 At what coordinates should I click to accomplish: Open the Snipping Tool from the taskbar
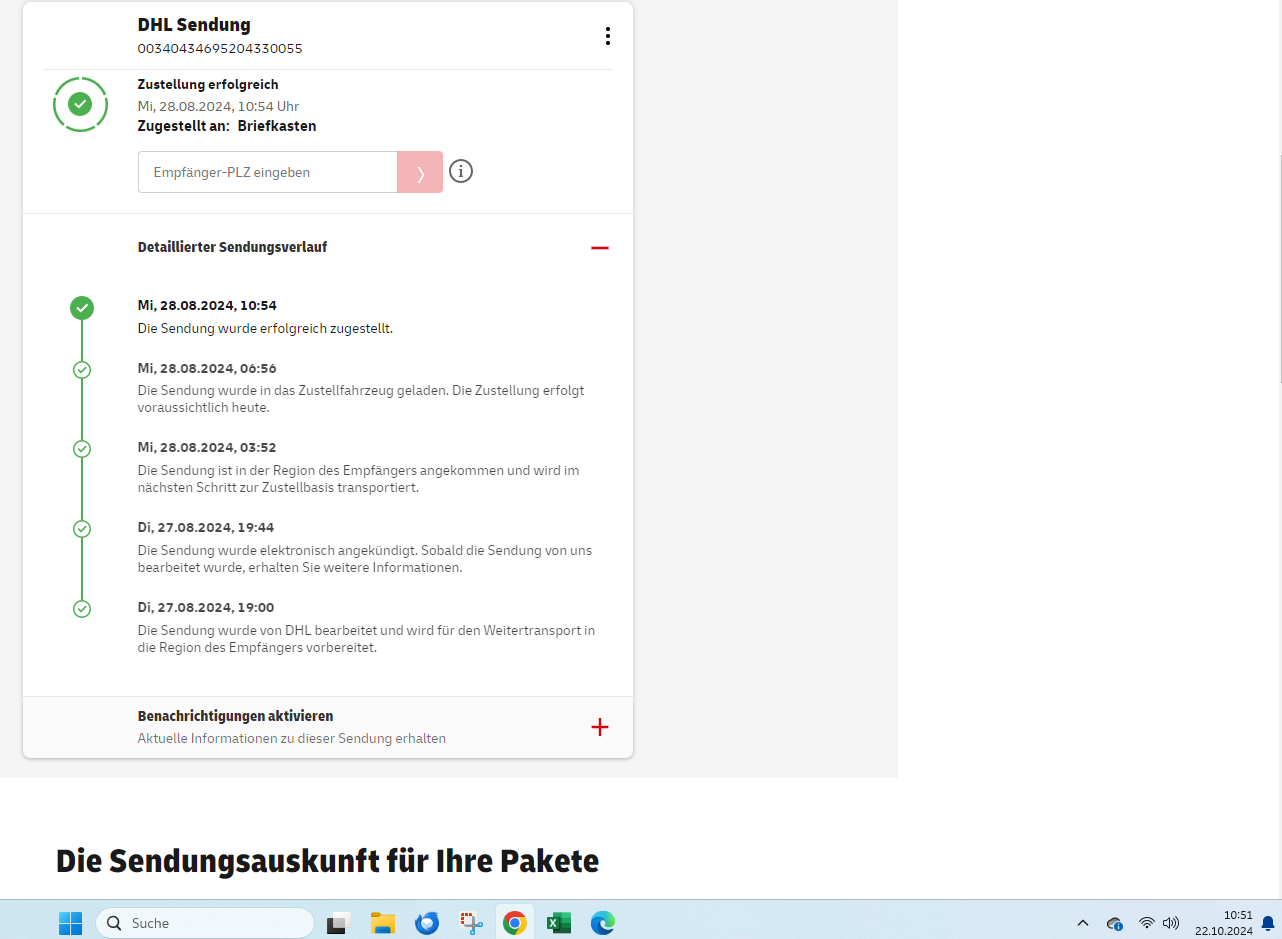click(x=471, y=923)
